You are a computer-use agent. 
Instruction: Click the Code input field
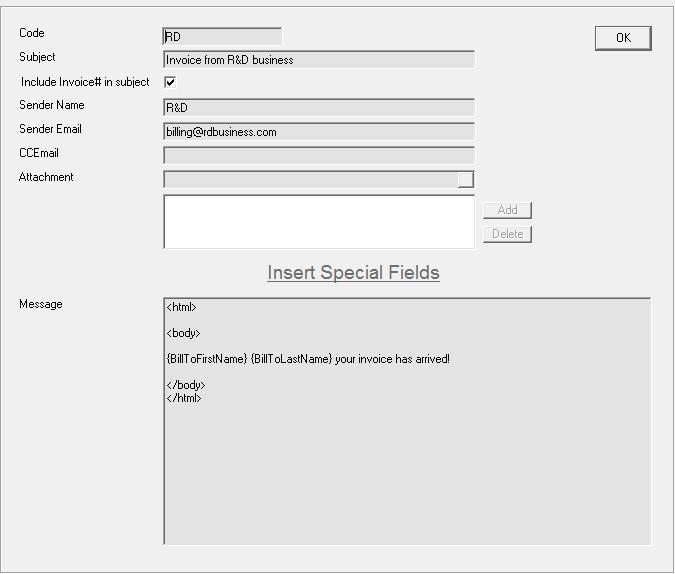[222, 37]
